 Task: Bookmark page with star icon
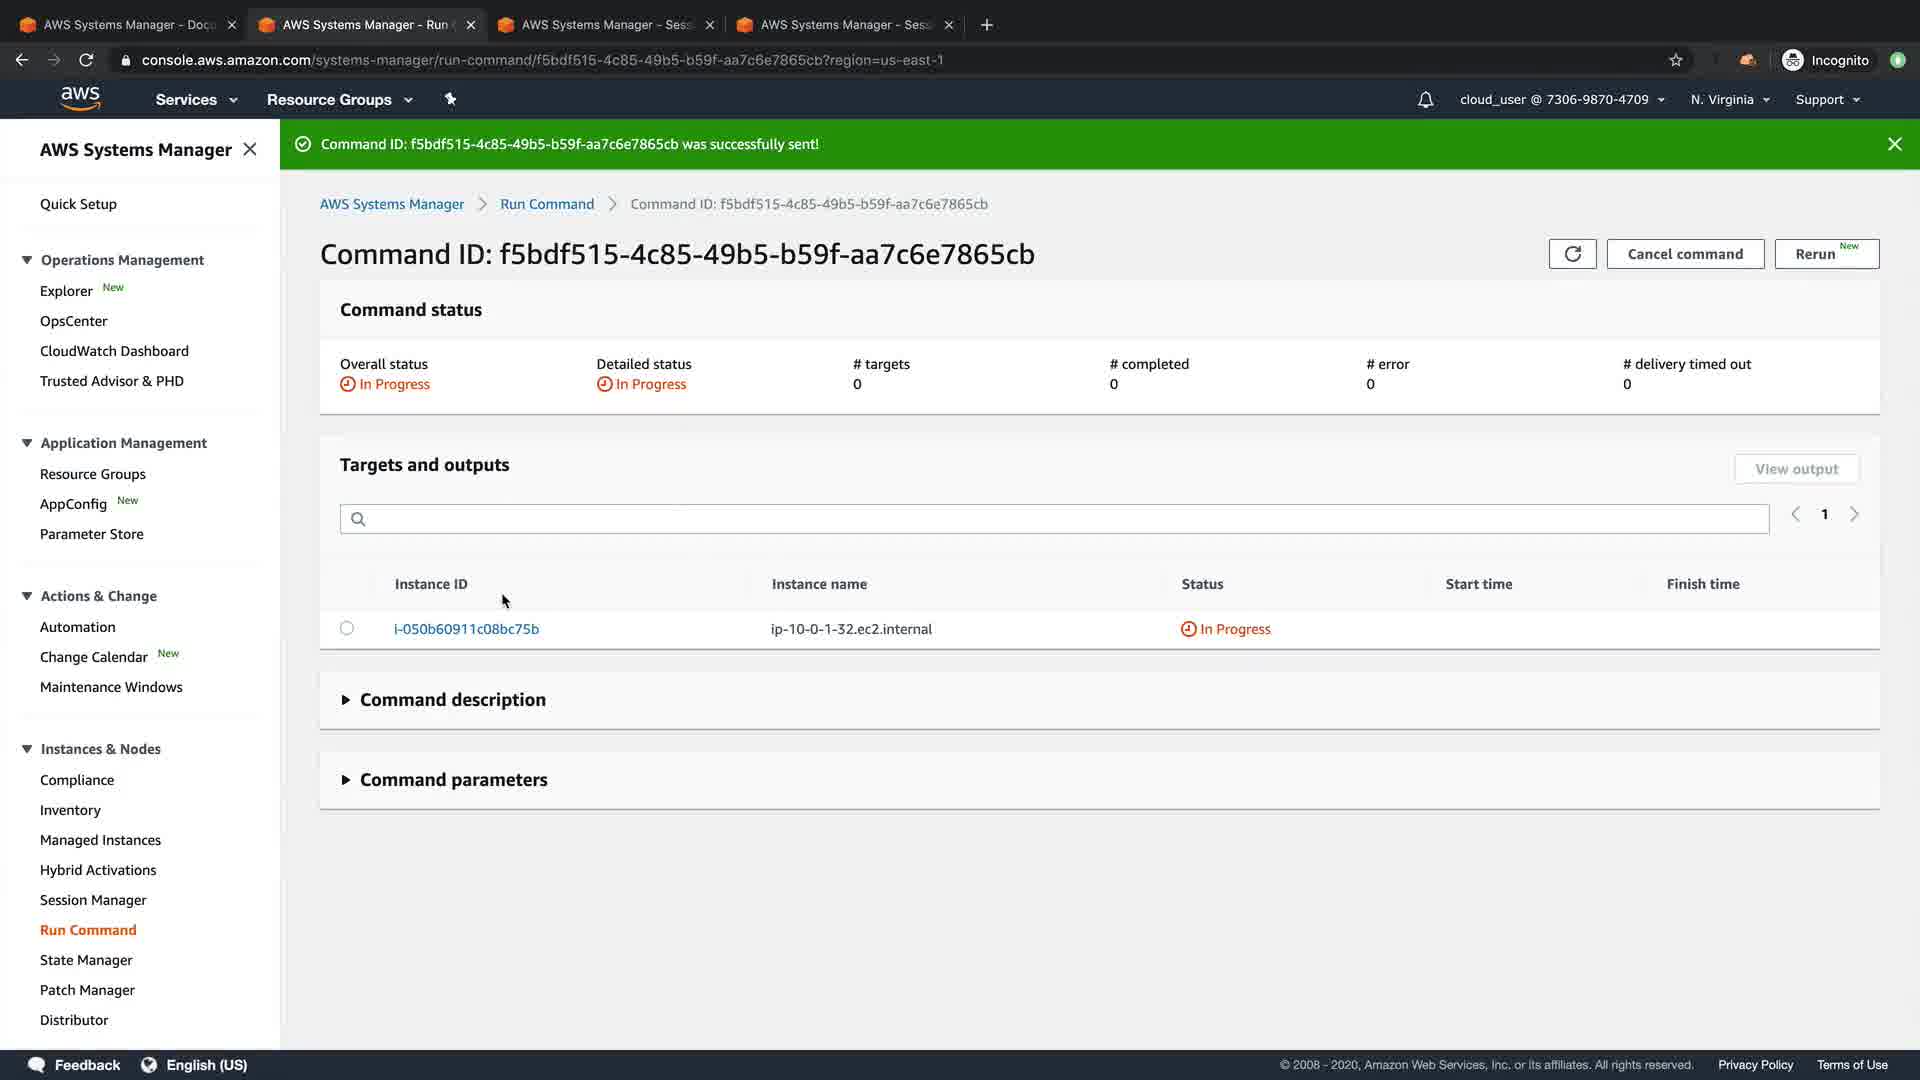[x=1676, y=60]
